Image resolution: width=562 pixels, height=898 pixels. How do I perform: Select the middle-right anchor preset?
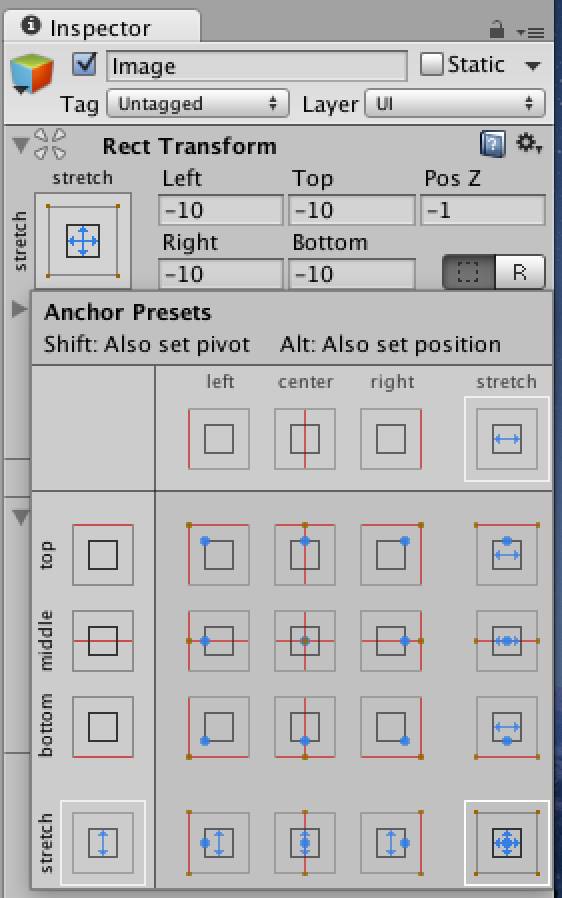[x=391, y=641]
